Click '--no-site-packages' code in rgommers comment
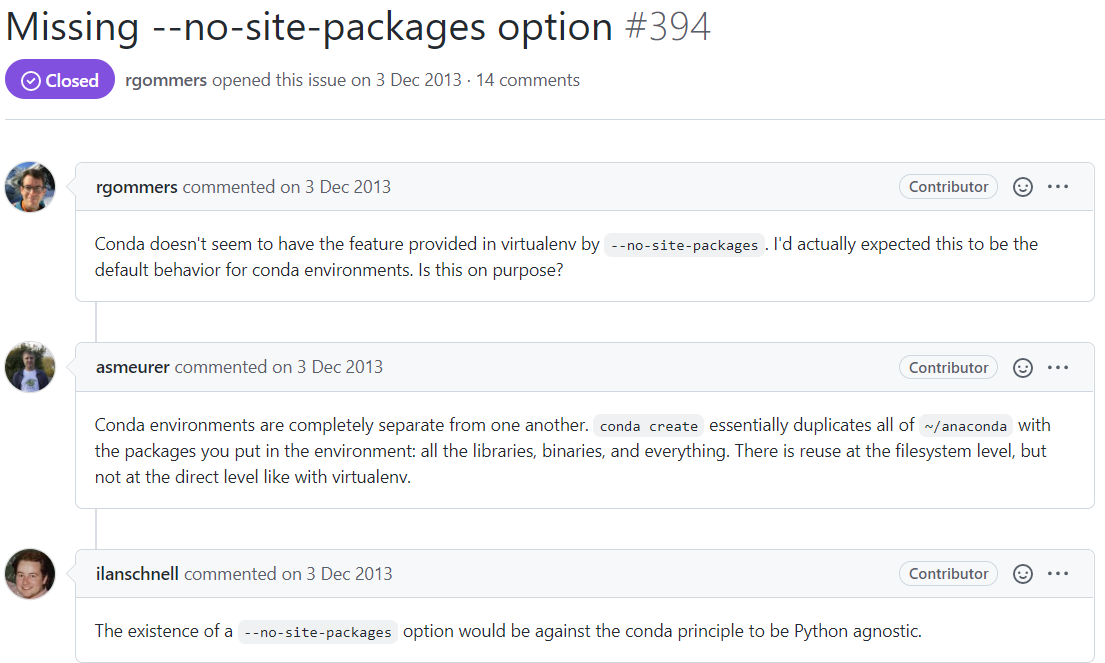Viewport: 1105px width, 663px height. [x=684, y=245]
